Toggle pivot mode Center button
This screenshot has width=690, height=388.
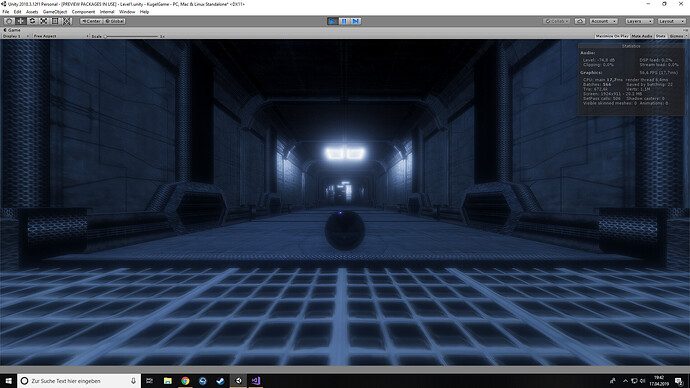click(x=91, y=21)
